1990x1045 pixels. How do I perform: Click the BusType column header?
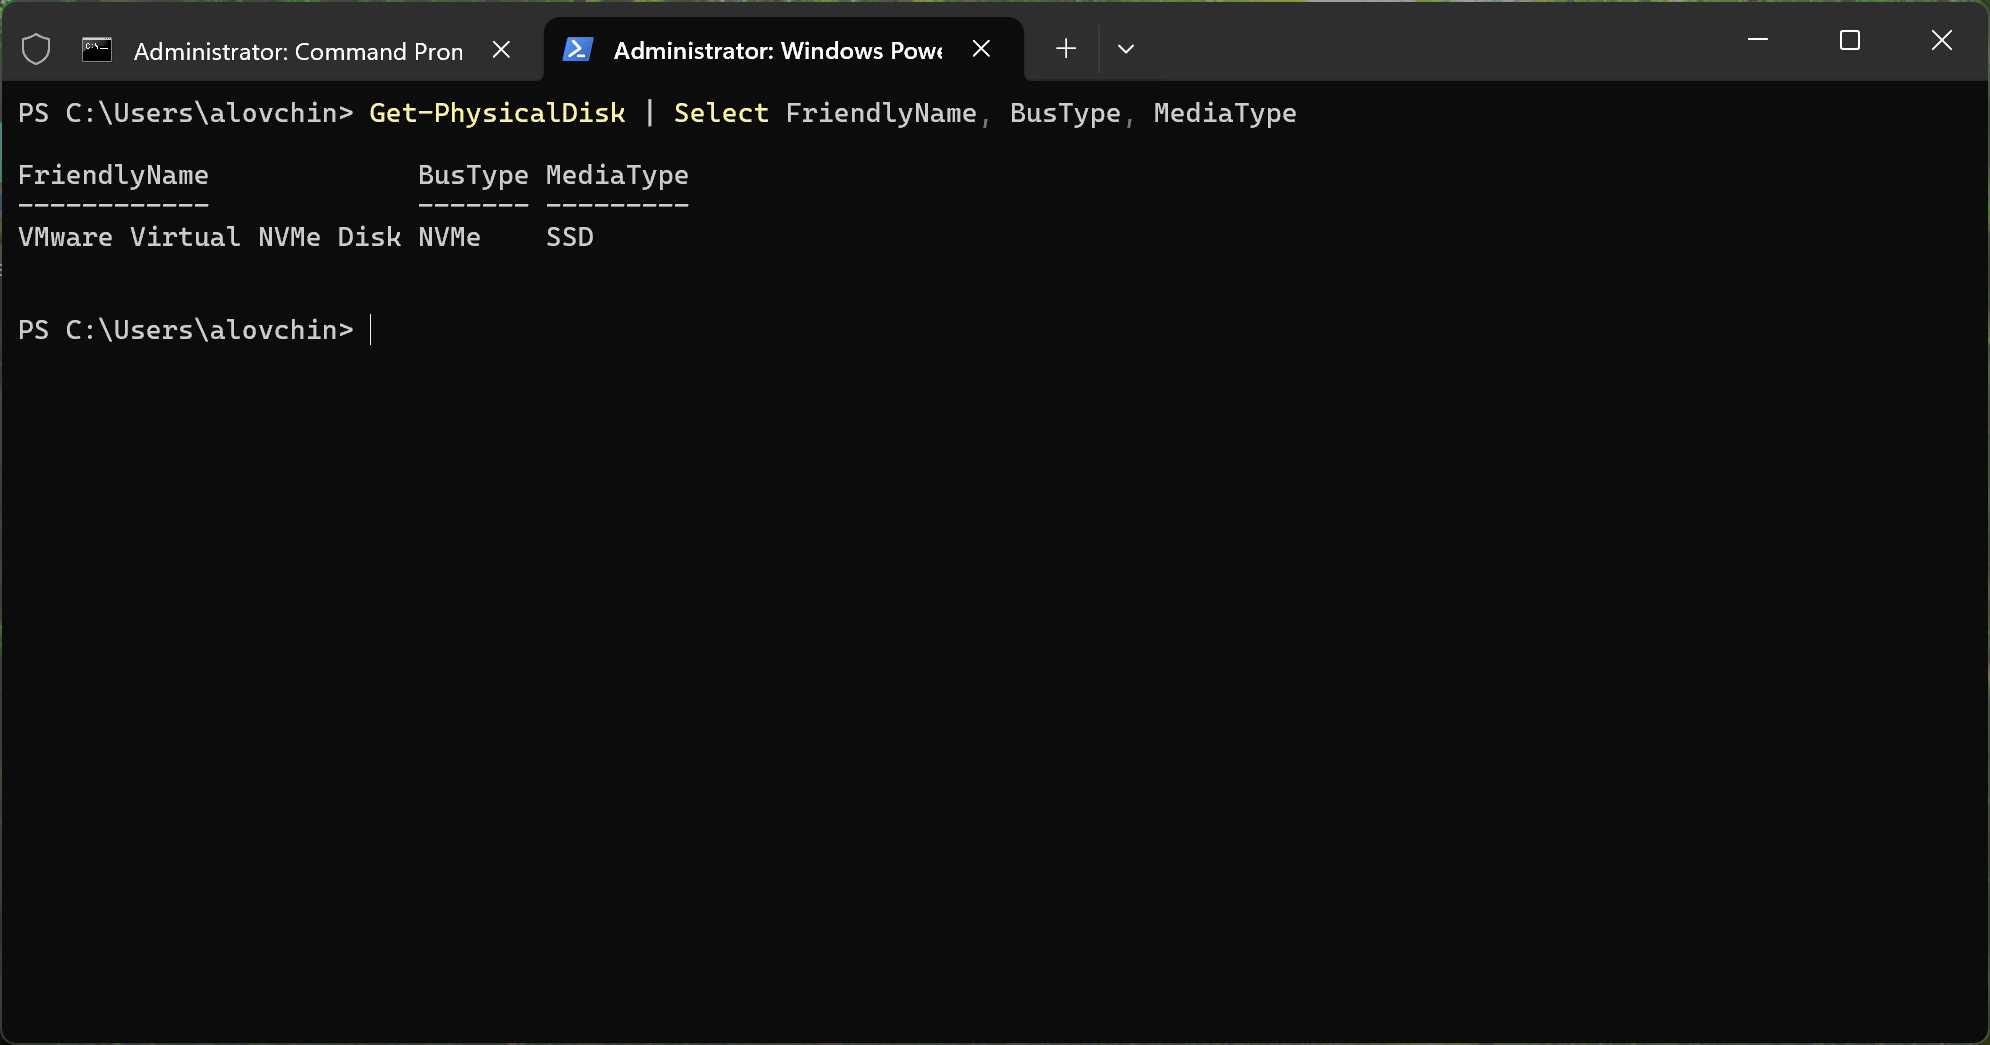point(473,176)
